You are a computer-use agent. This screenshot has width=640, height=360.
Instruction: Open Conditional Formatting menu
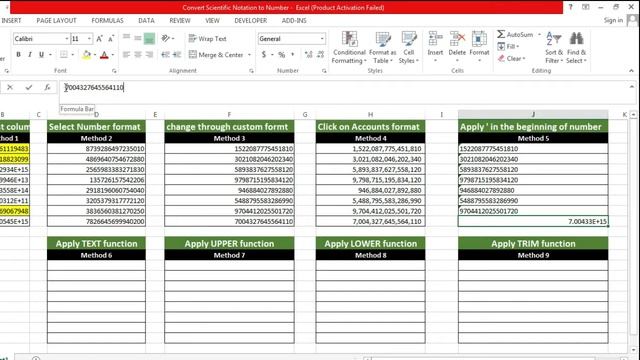tap(349, 47)
